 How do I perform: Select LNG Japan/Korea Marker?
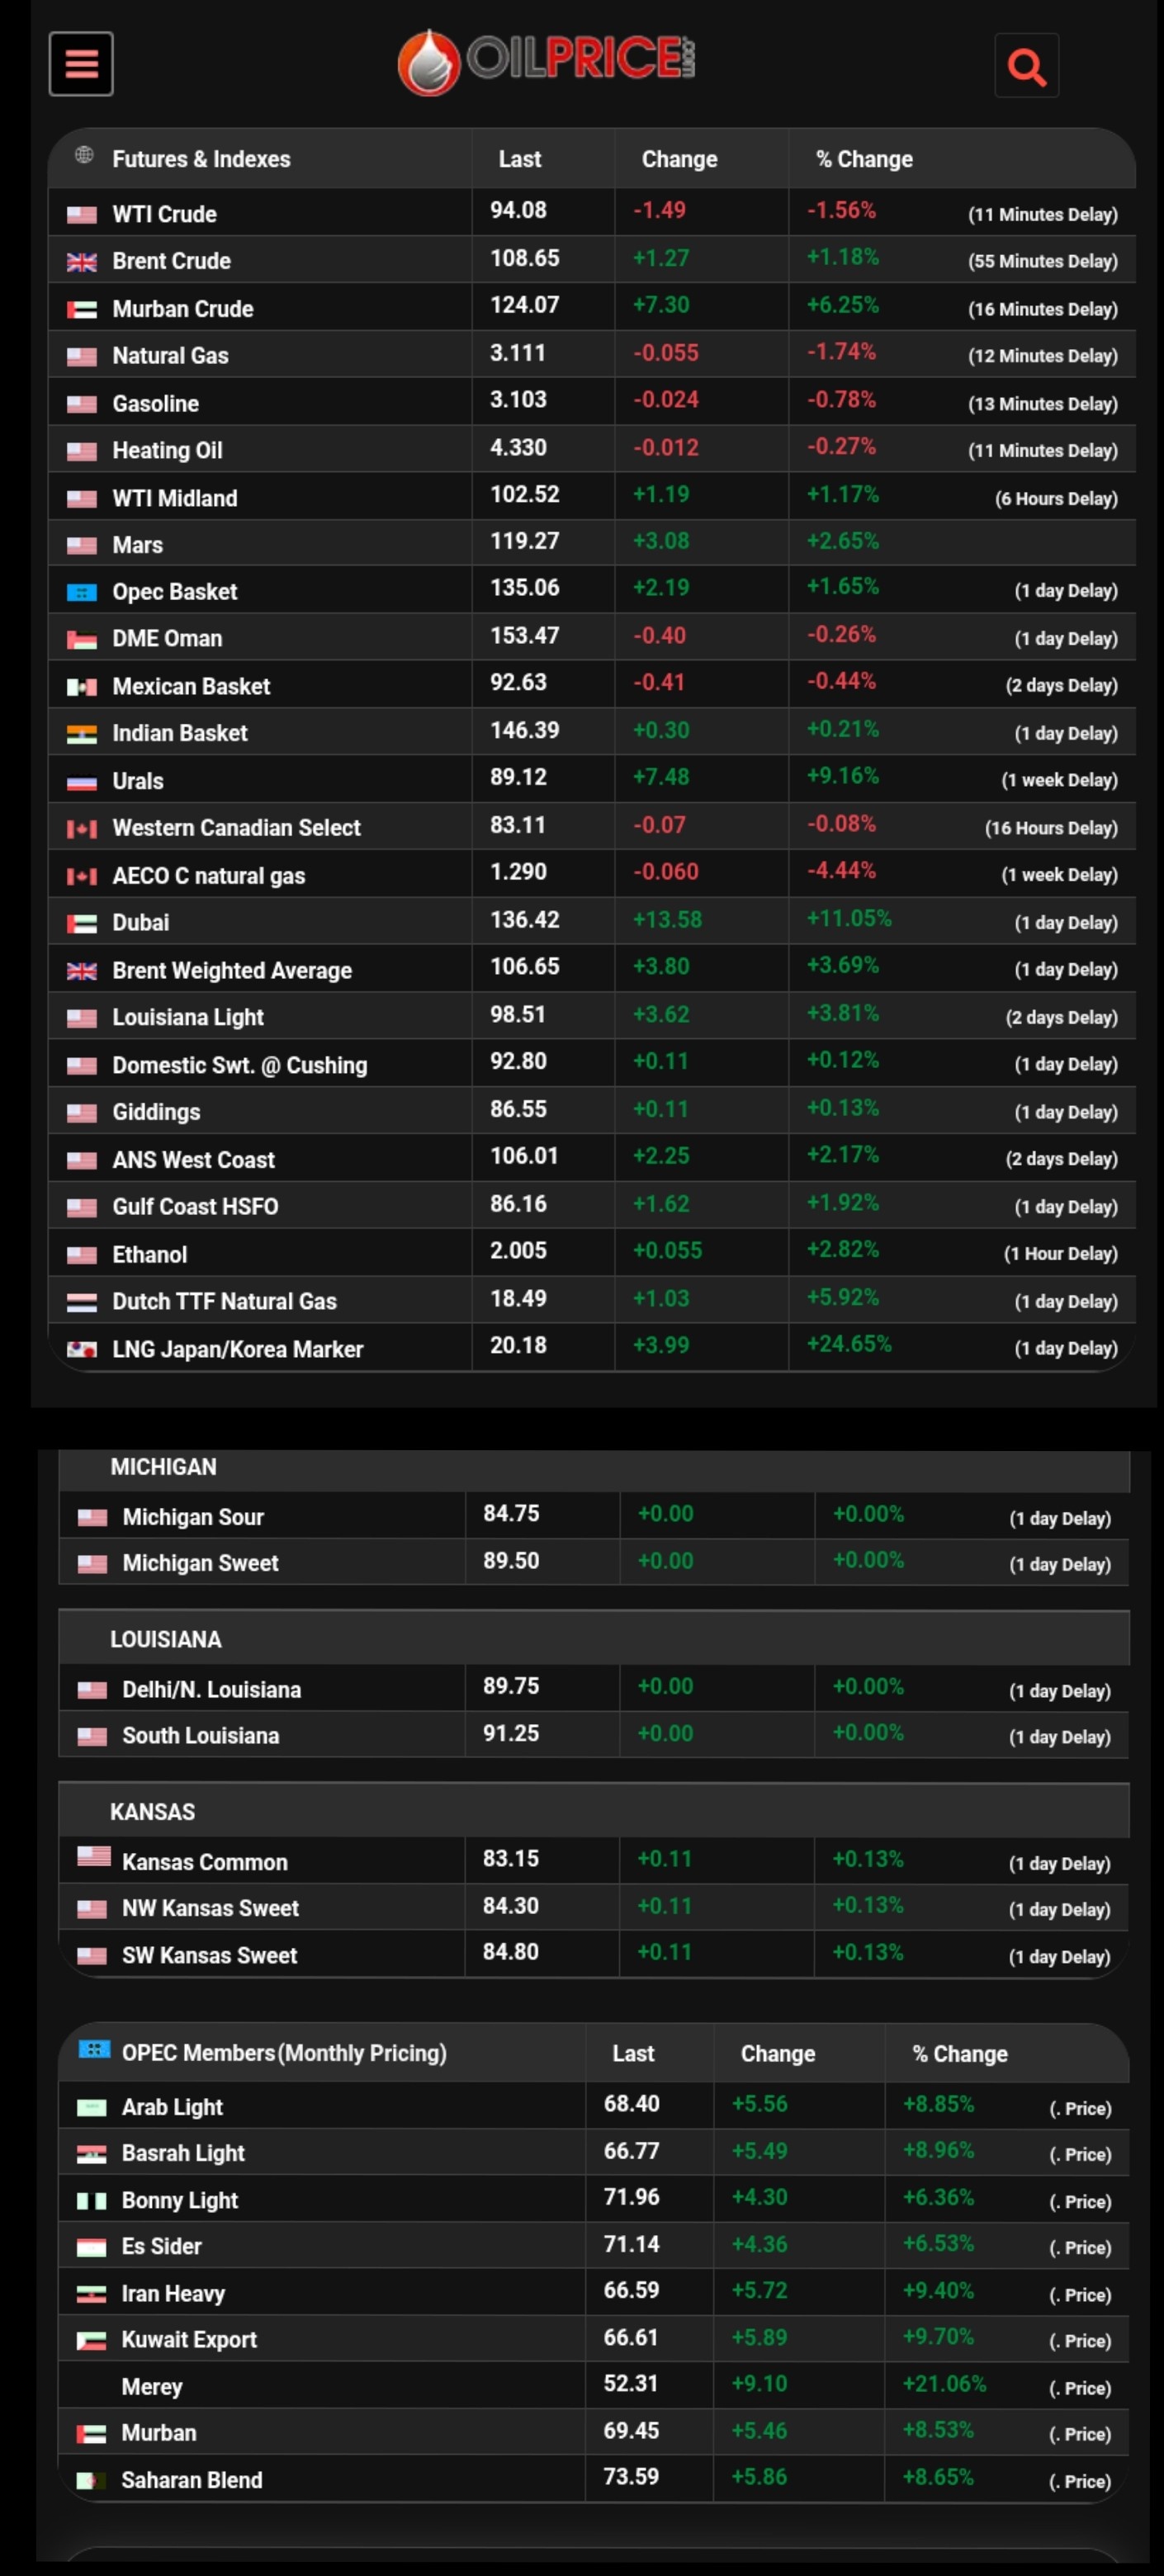(x=237, y=1350)
